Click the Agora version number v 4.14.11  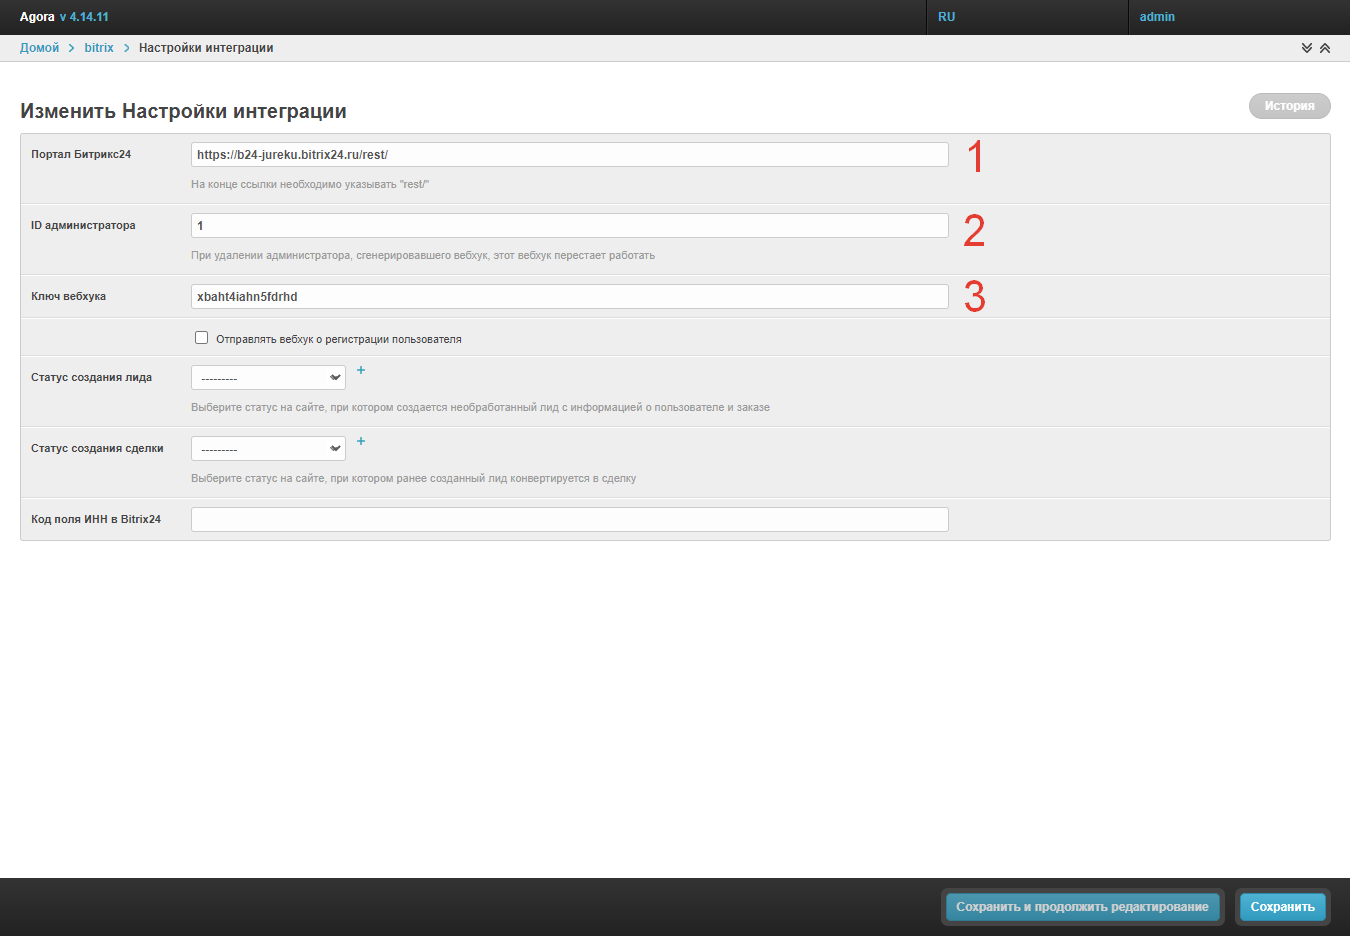[84, 17]
